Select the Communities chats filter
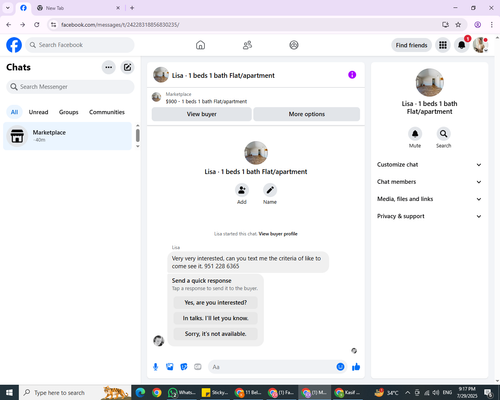This screenshot has height=400, width=500. click(x=107, y=112)
